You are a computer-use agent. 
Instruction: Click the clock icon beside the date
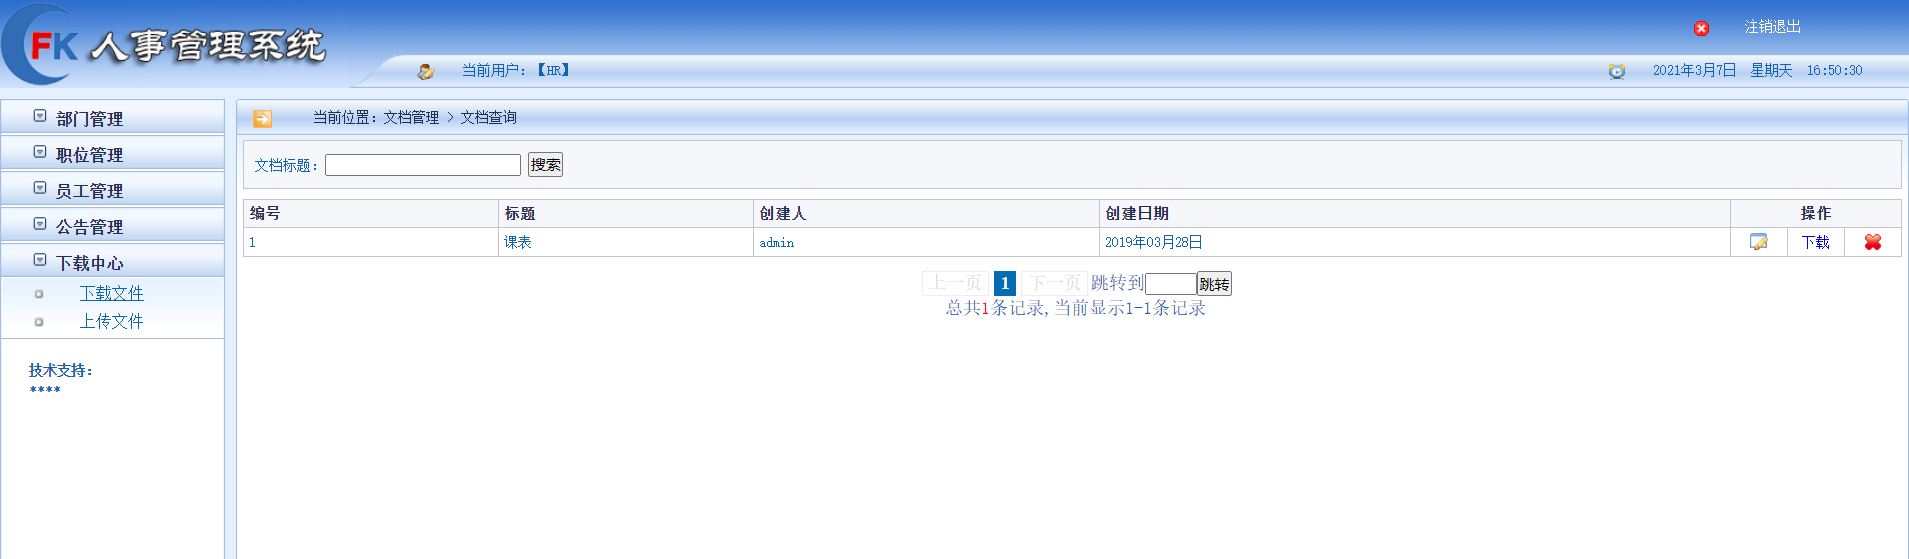coord(1616,71)
